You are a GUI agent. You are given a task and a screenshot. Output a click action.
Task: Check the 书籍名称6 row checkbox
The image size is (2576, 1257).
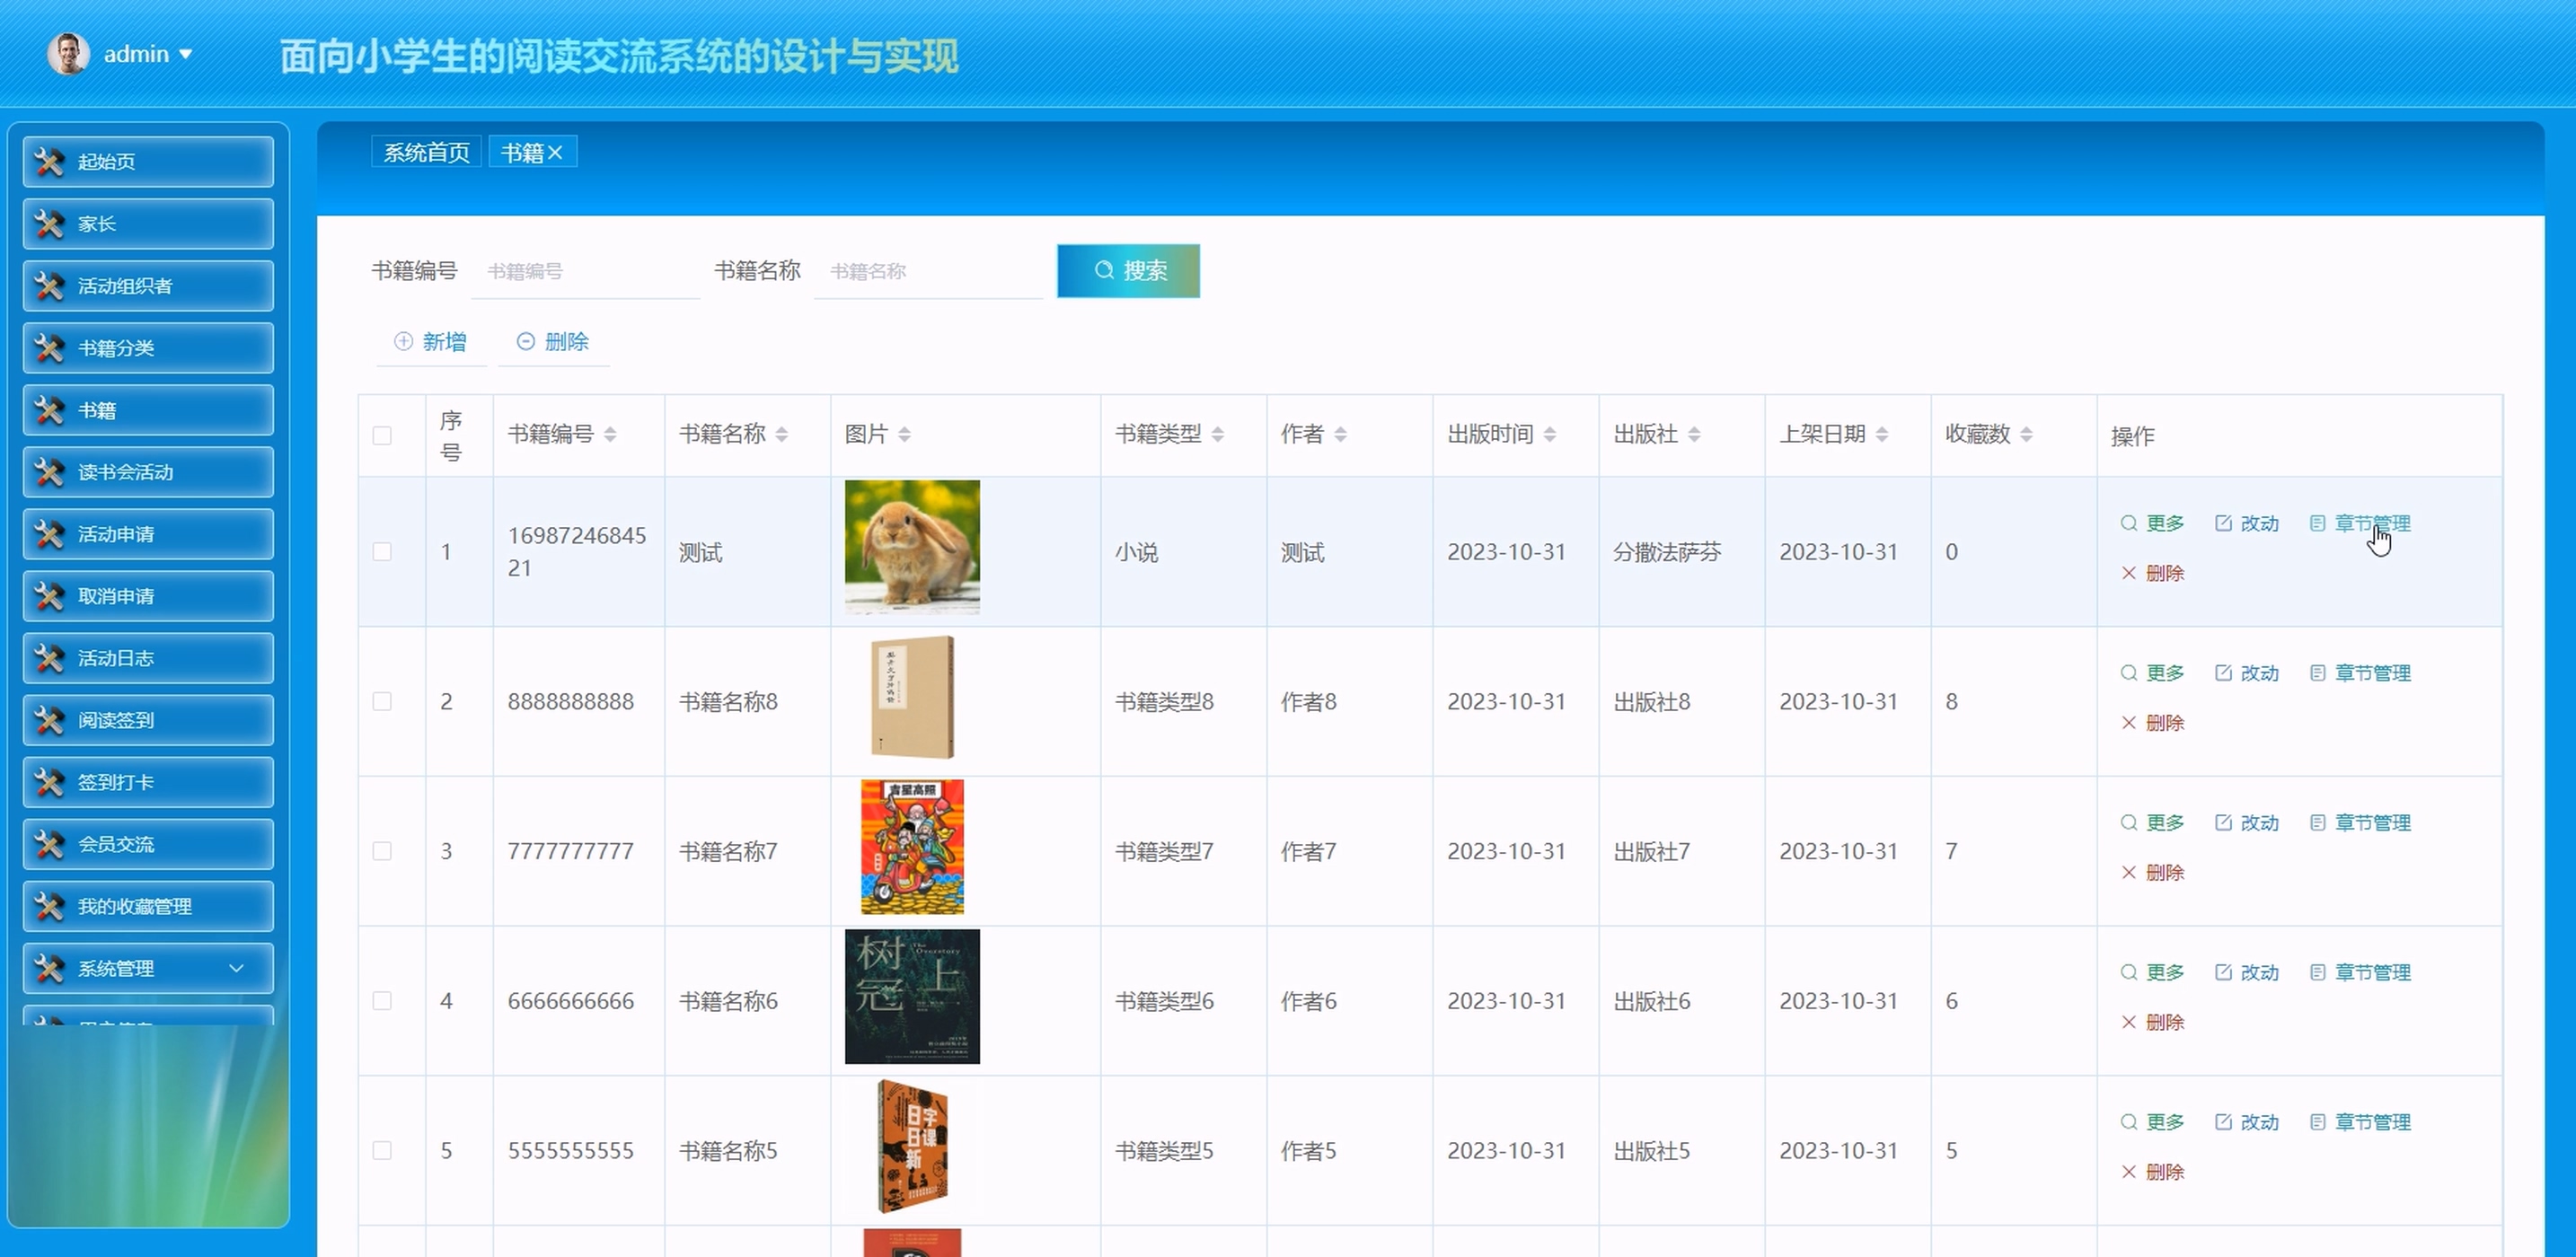tap(382, 1001)
